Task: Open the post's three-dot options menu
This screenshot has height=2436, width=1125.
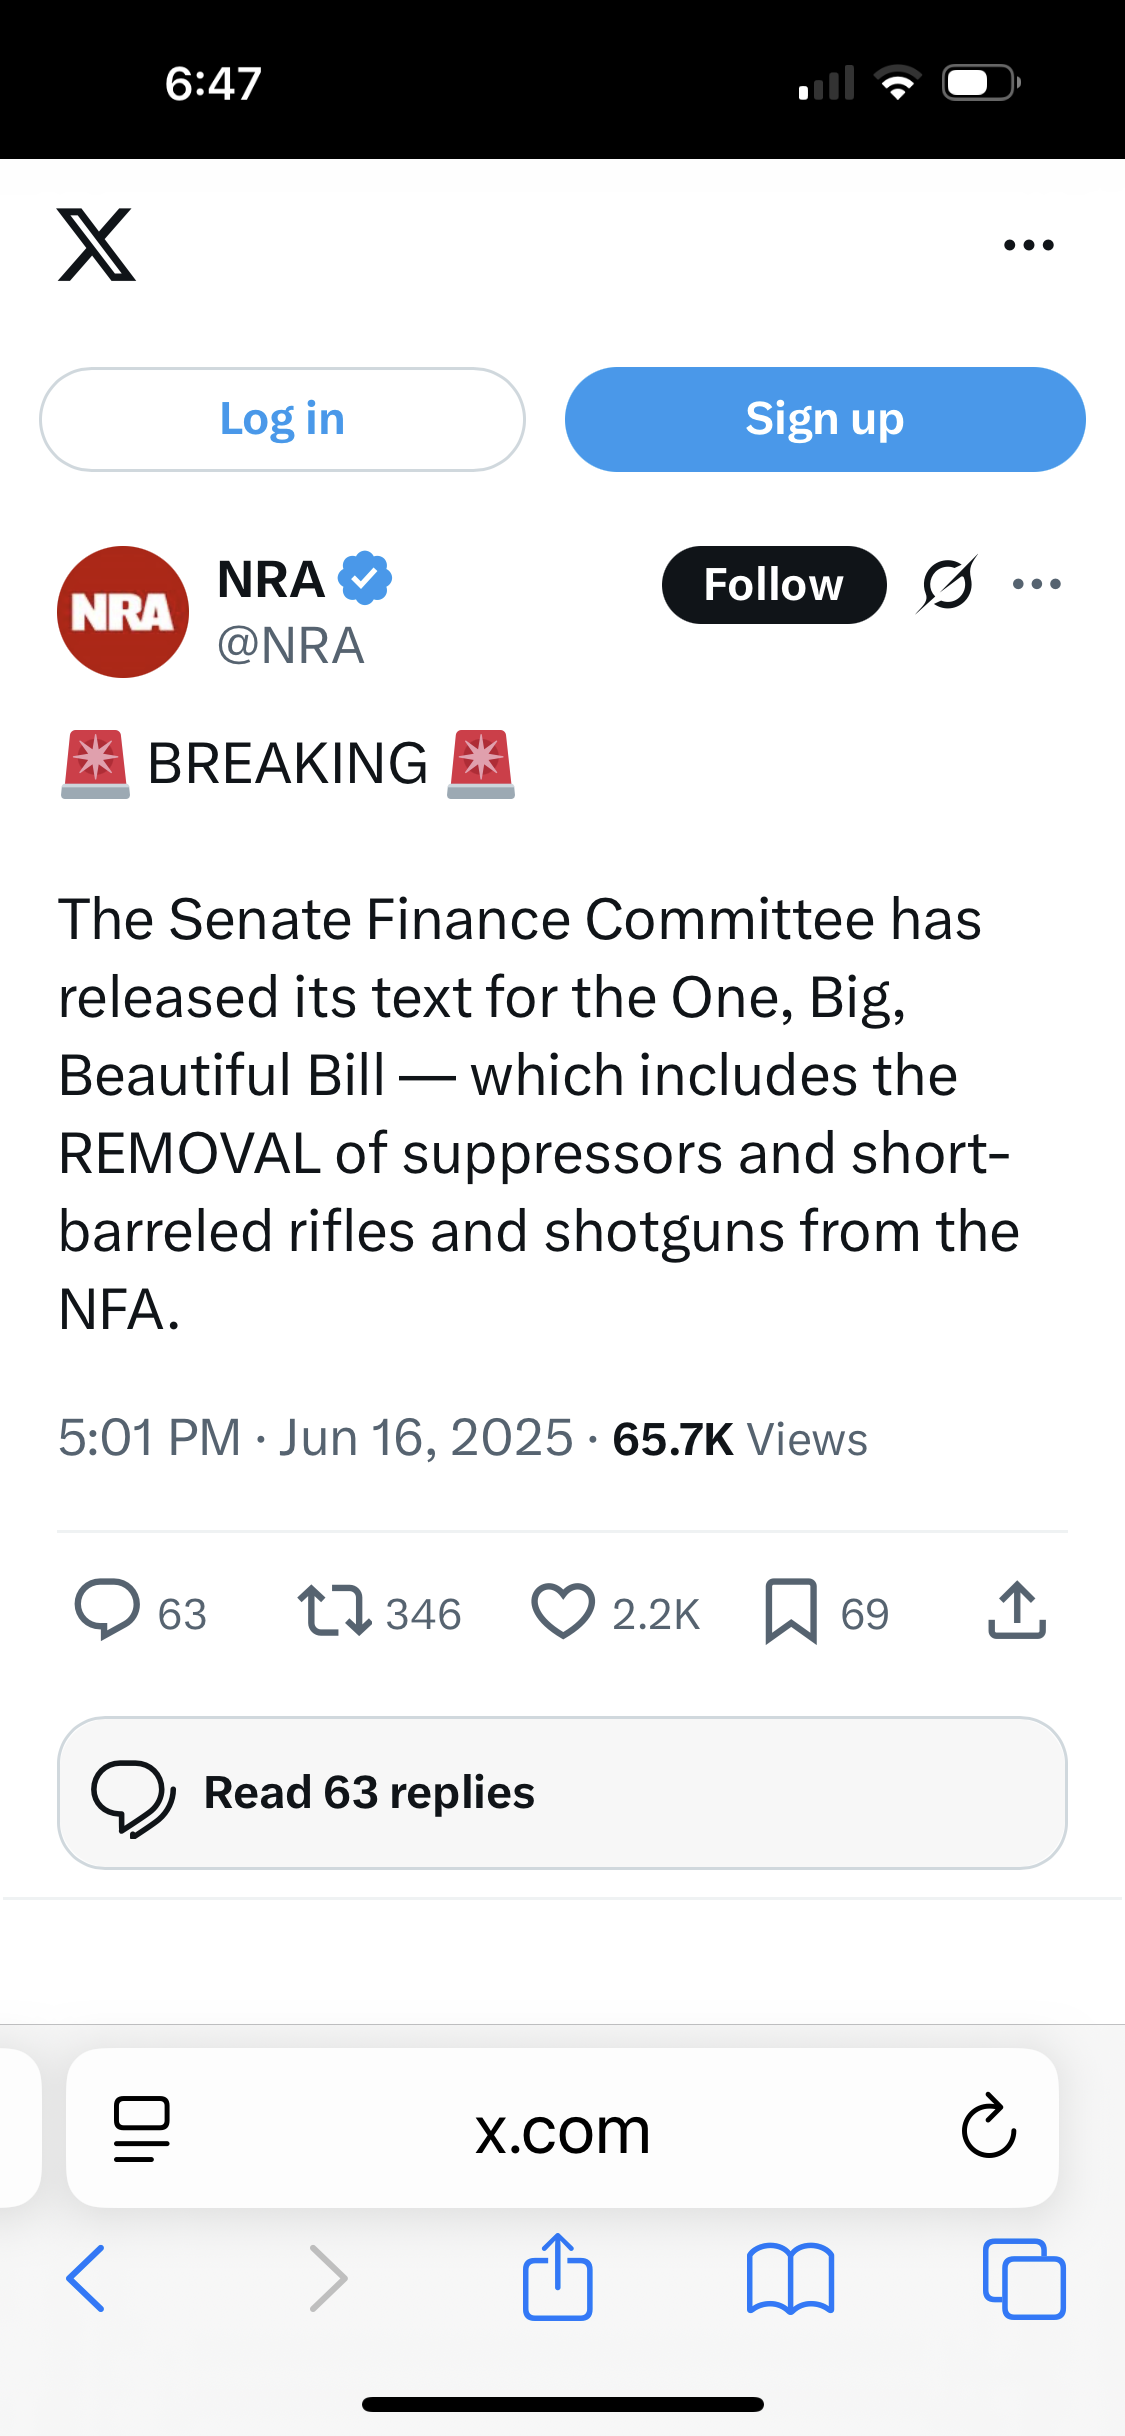Action: [x=1037, y=584]
